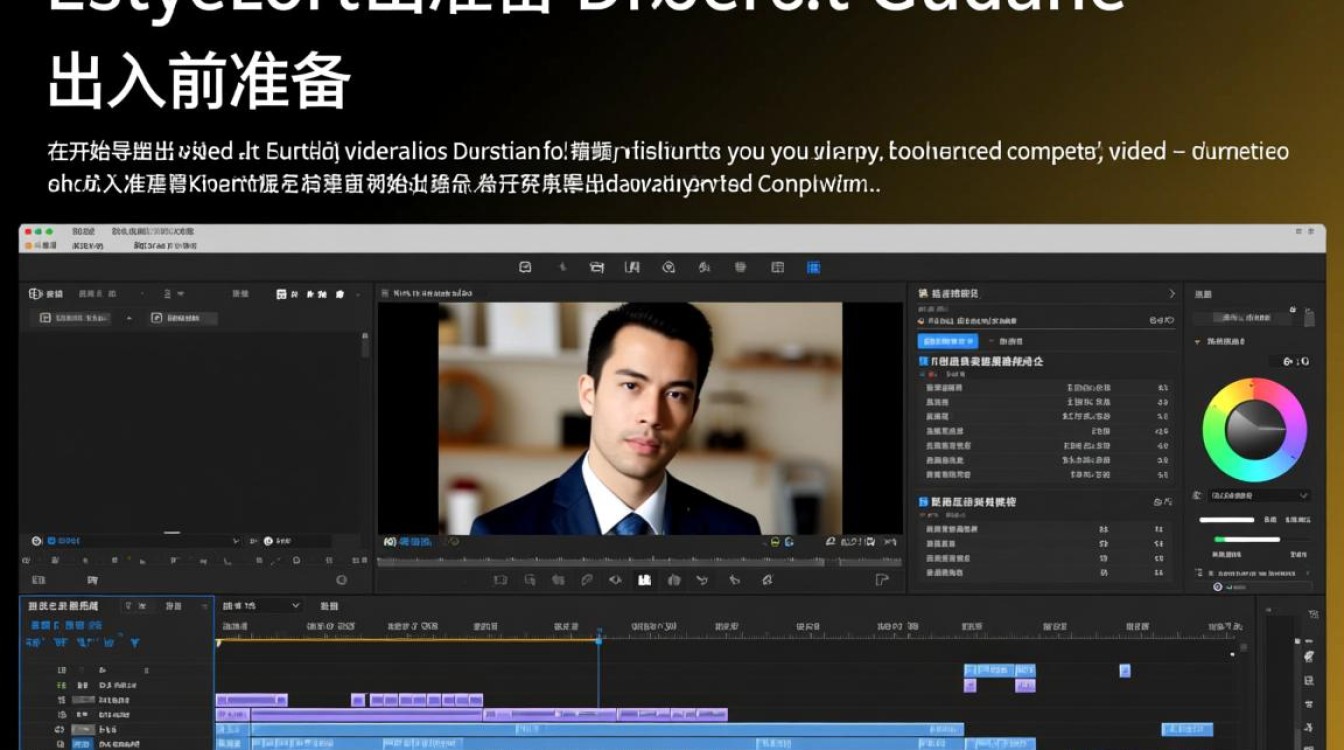Select the magnifier icon in the top center toolbar
Image resolution: width=1344 pixels, height=750 pixels.
[669, 267]
